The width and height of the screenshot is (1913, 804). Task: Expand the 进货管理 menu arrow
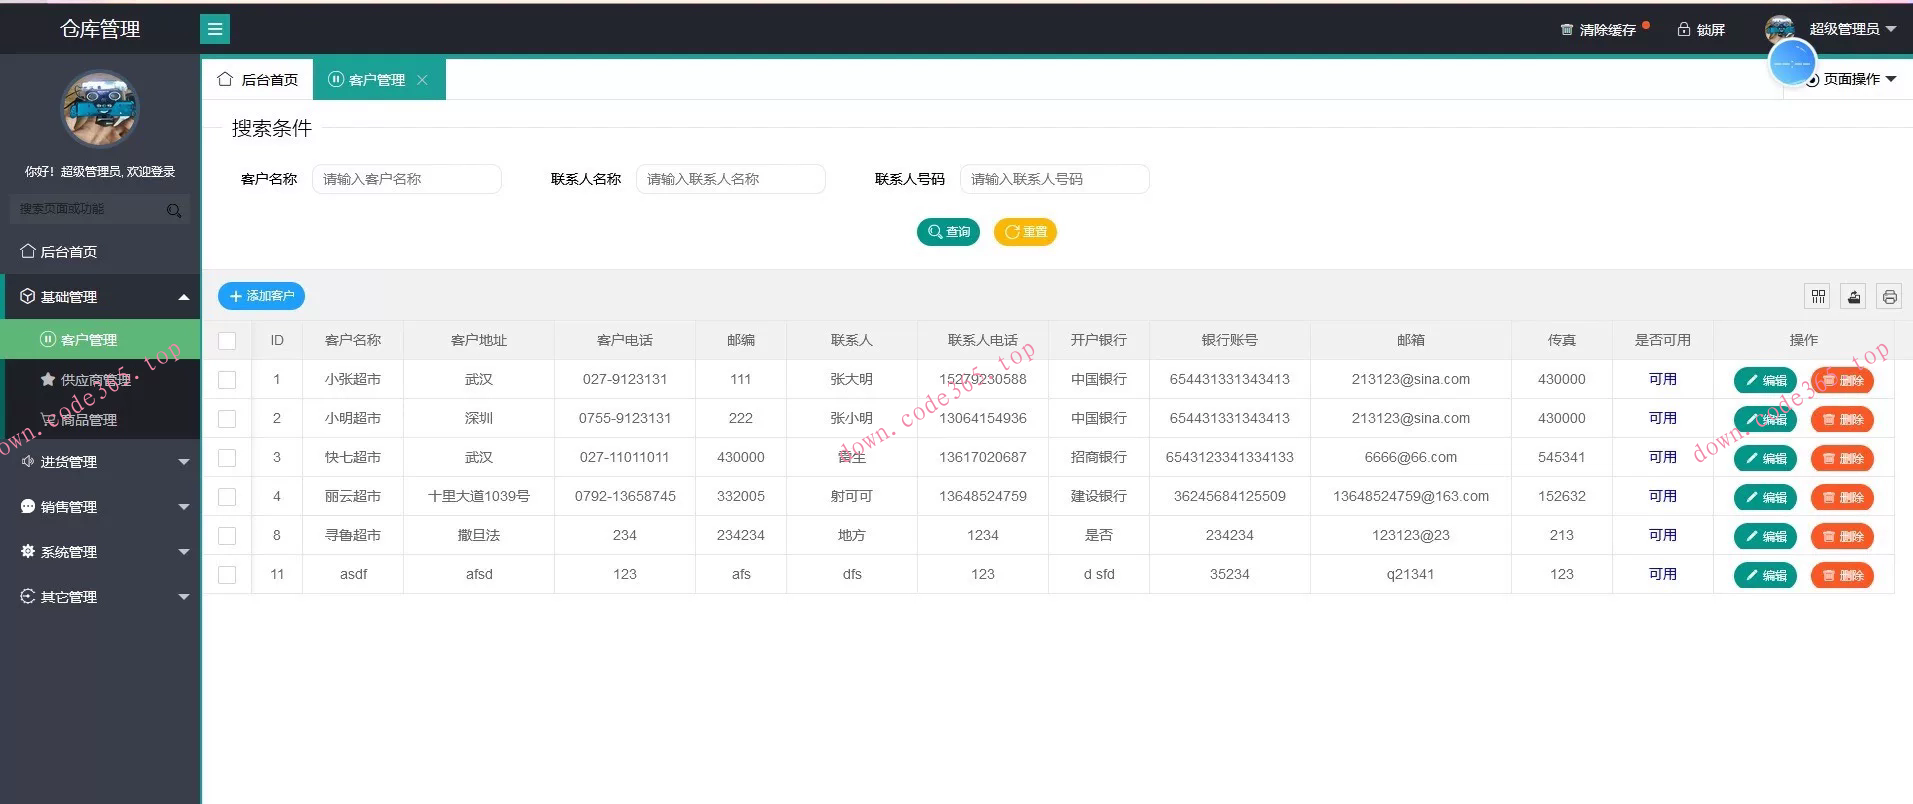click(184, 462)
